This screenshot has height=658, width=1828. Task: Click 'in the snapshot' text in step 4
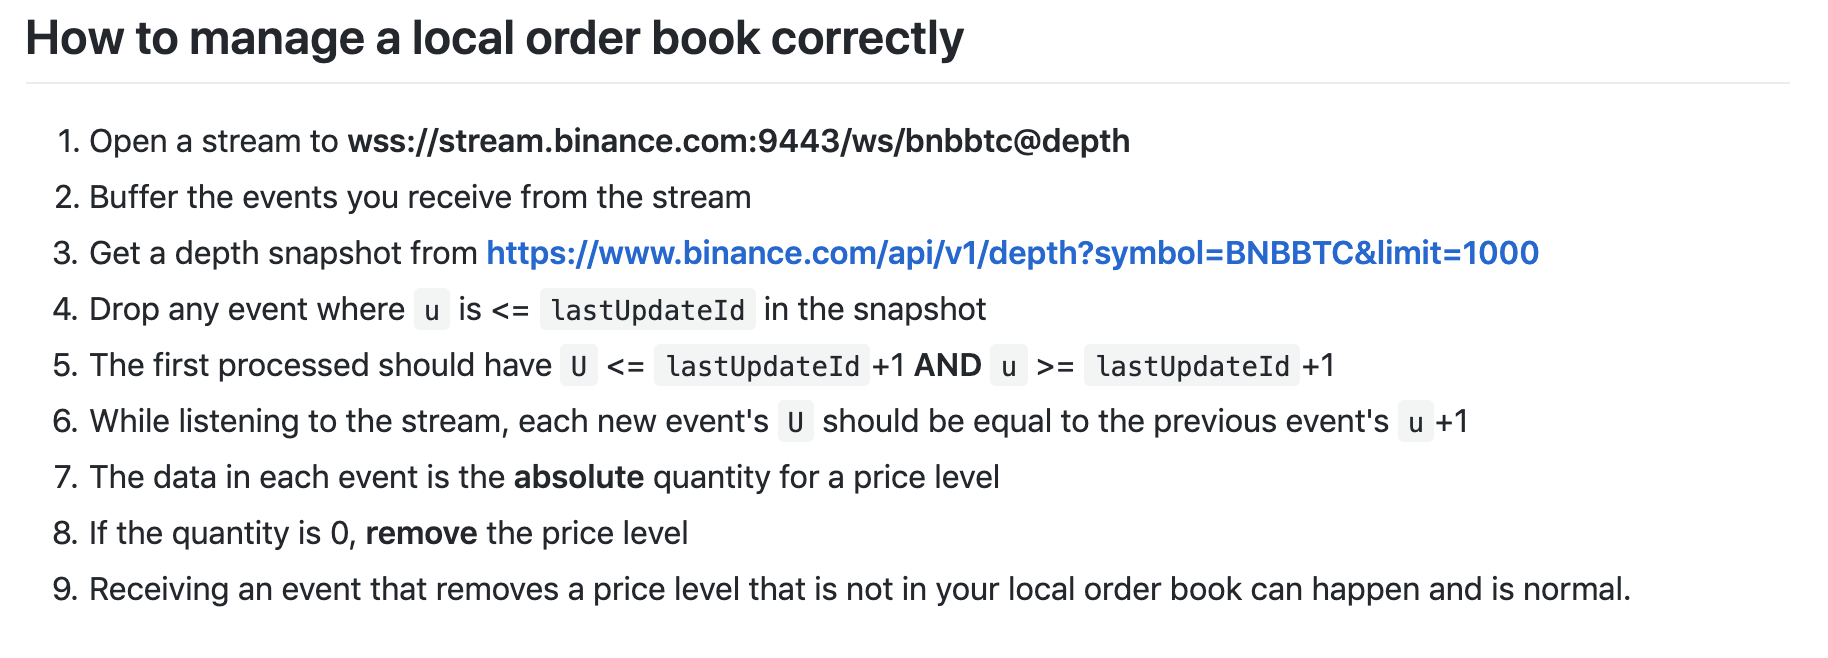pyautogui.click(x=875, y=309)
